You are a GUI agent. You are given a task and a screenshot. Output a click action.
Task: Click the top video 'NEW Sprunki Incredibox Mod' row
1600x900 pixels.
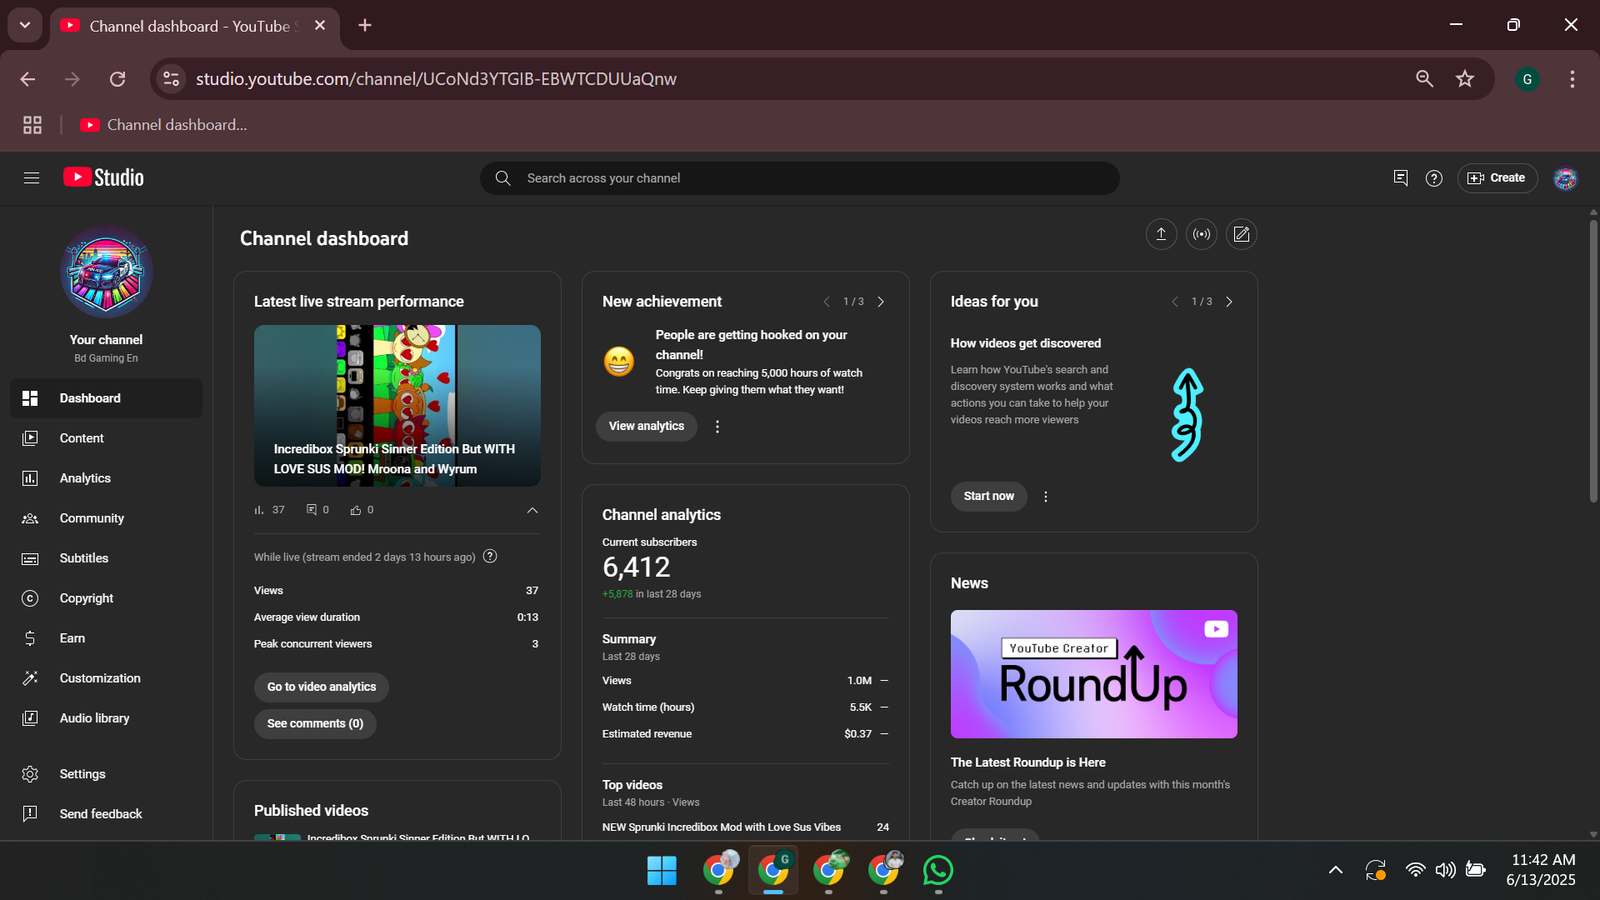[745, 827]
